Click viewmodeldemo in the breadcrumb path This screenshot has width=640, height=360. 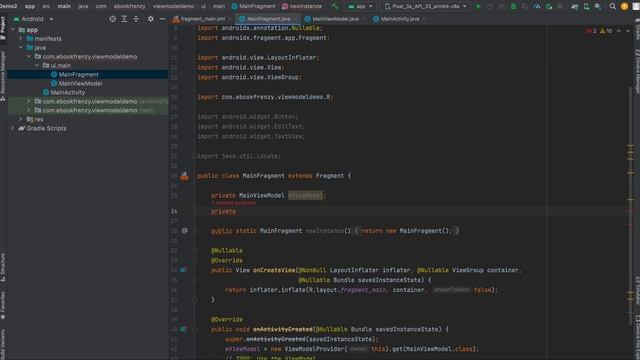[x=173, y=7]
